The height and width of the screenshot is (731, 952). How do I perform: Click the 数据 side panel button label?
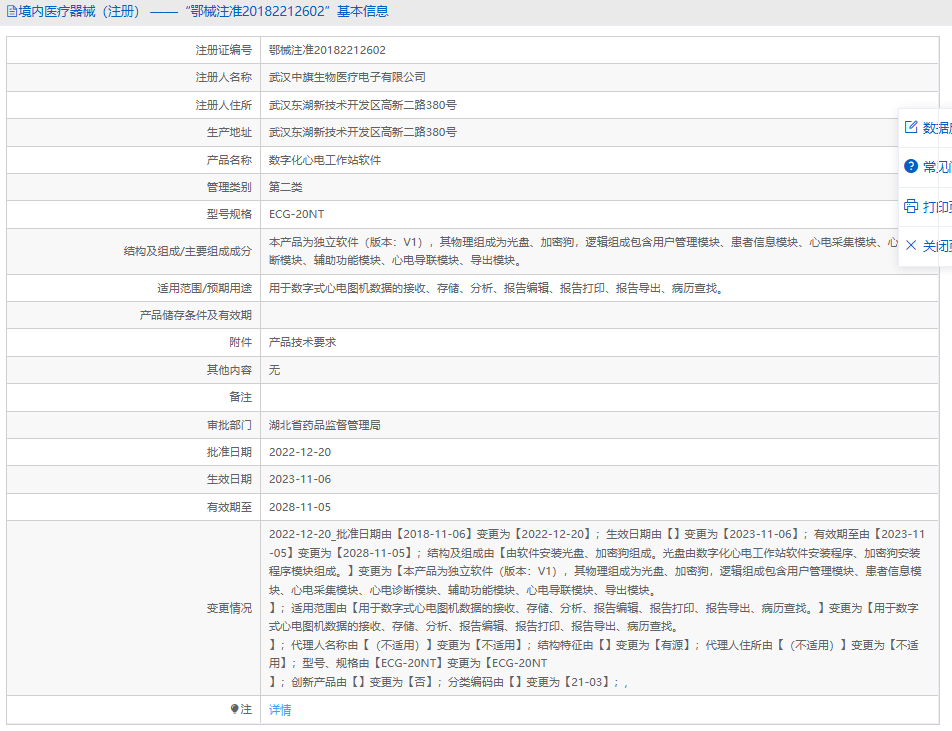tap(937, 128)
